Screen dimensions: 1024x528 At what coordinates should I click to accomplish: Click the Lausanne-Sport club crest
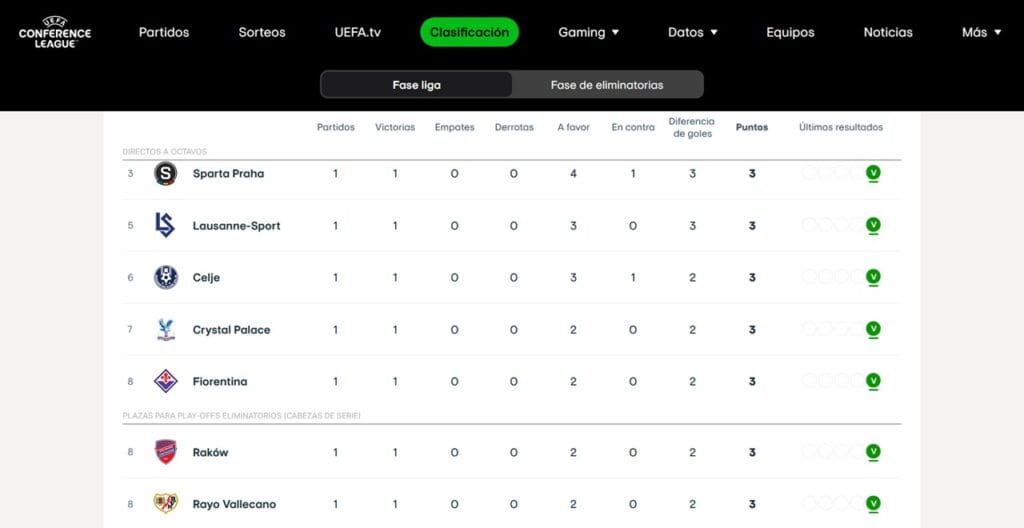[165, 225]
